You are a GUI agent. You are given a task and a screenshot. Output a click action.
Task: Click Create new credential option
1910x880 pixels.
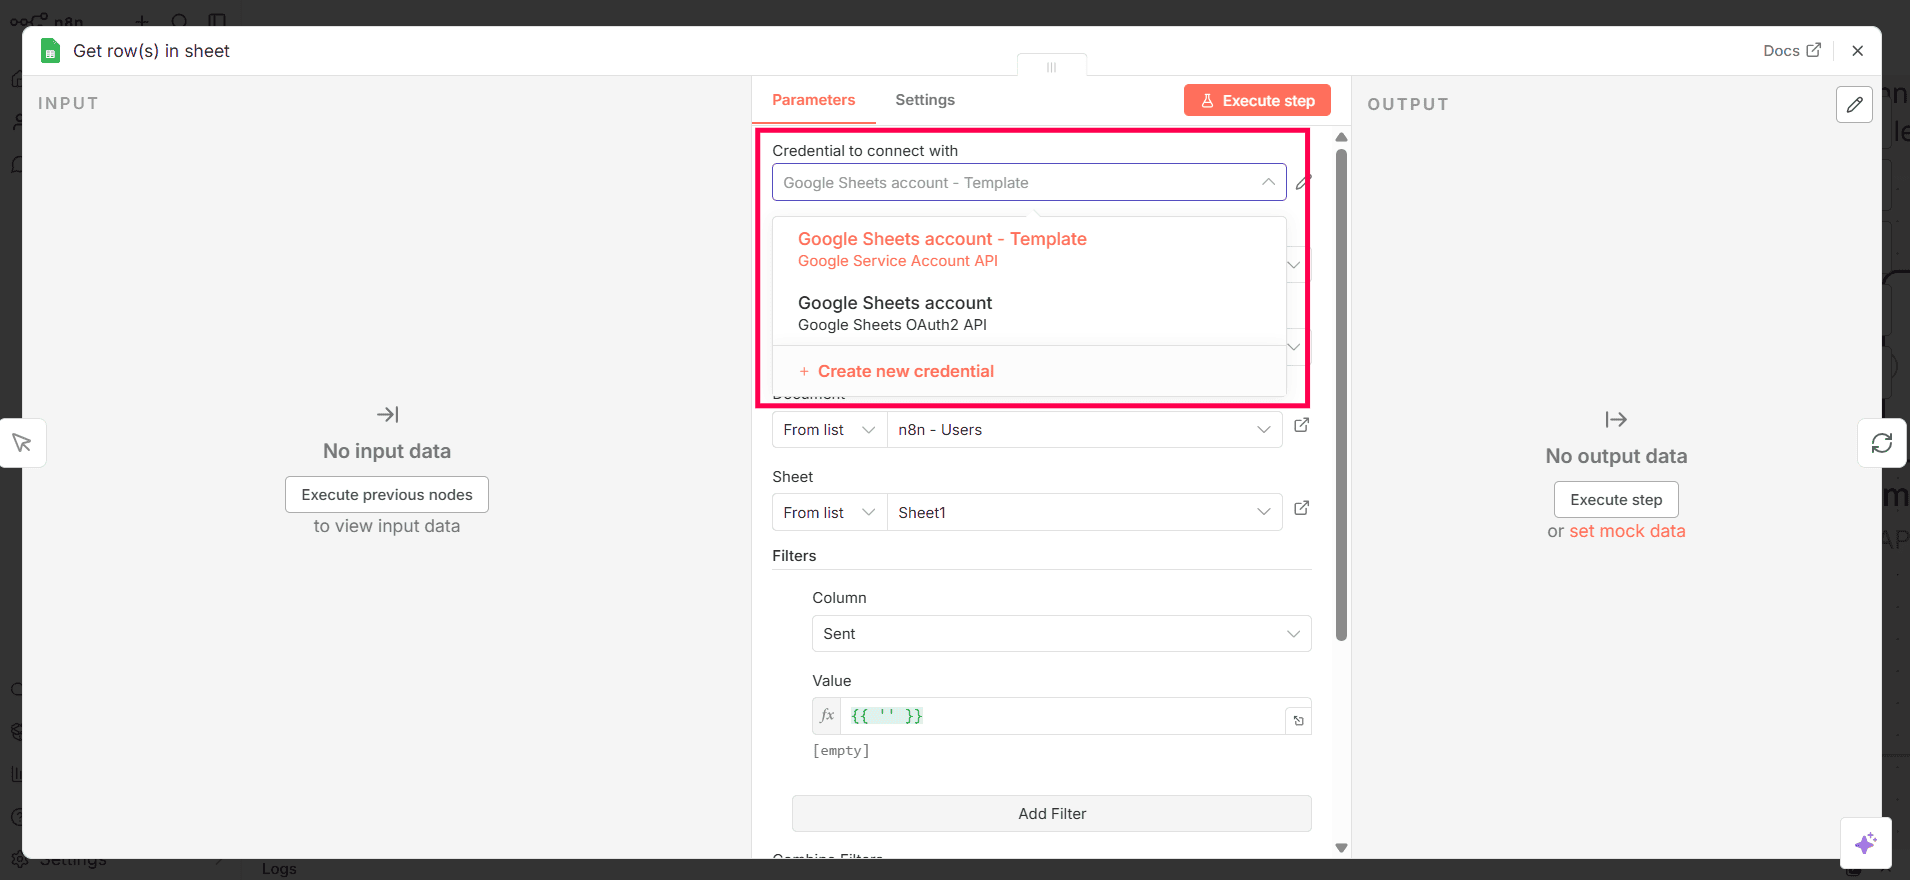(x=905, y=372)
